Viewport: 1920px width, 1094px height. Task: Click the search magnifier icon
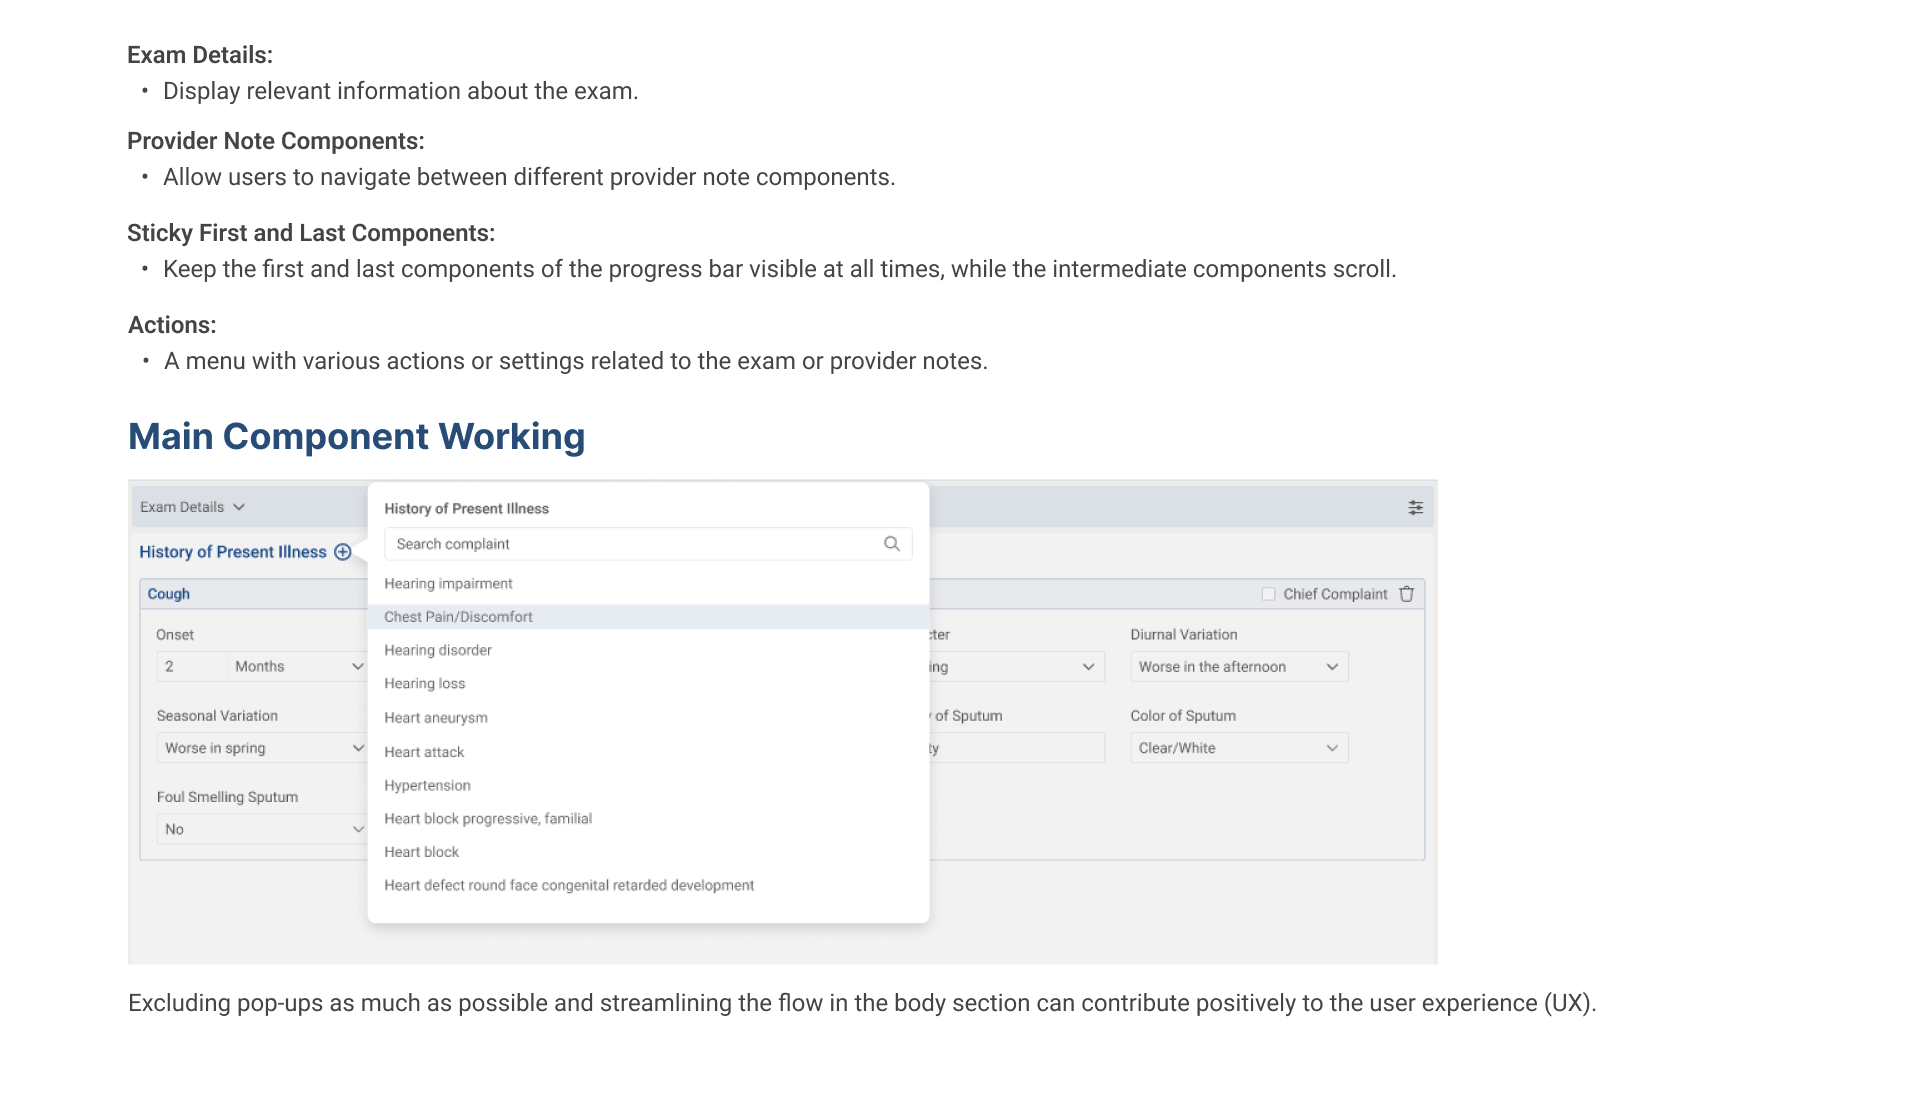[x=892, y=544]
